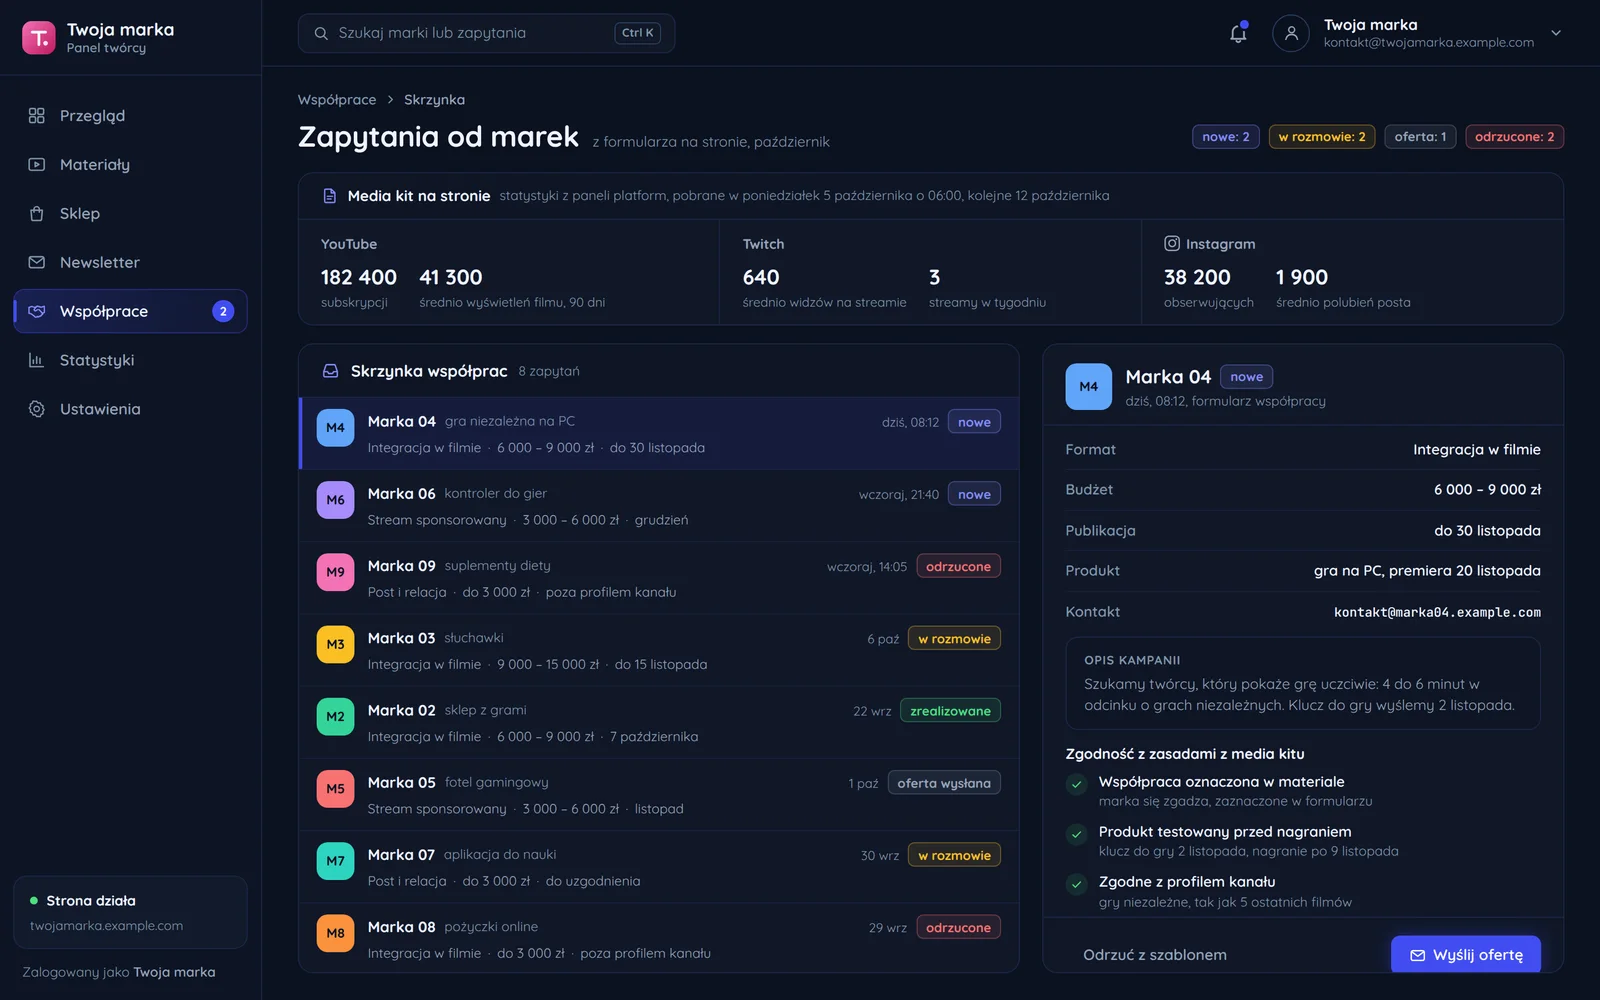Click the 'nowe' badge beside Marka 04 heading
The image size is (1600, 1000).
(1246, 377)
